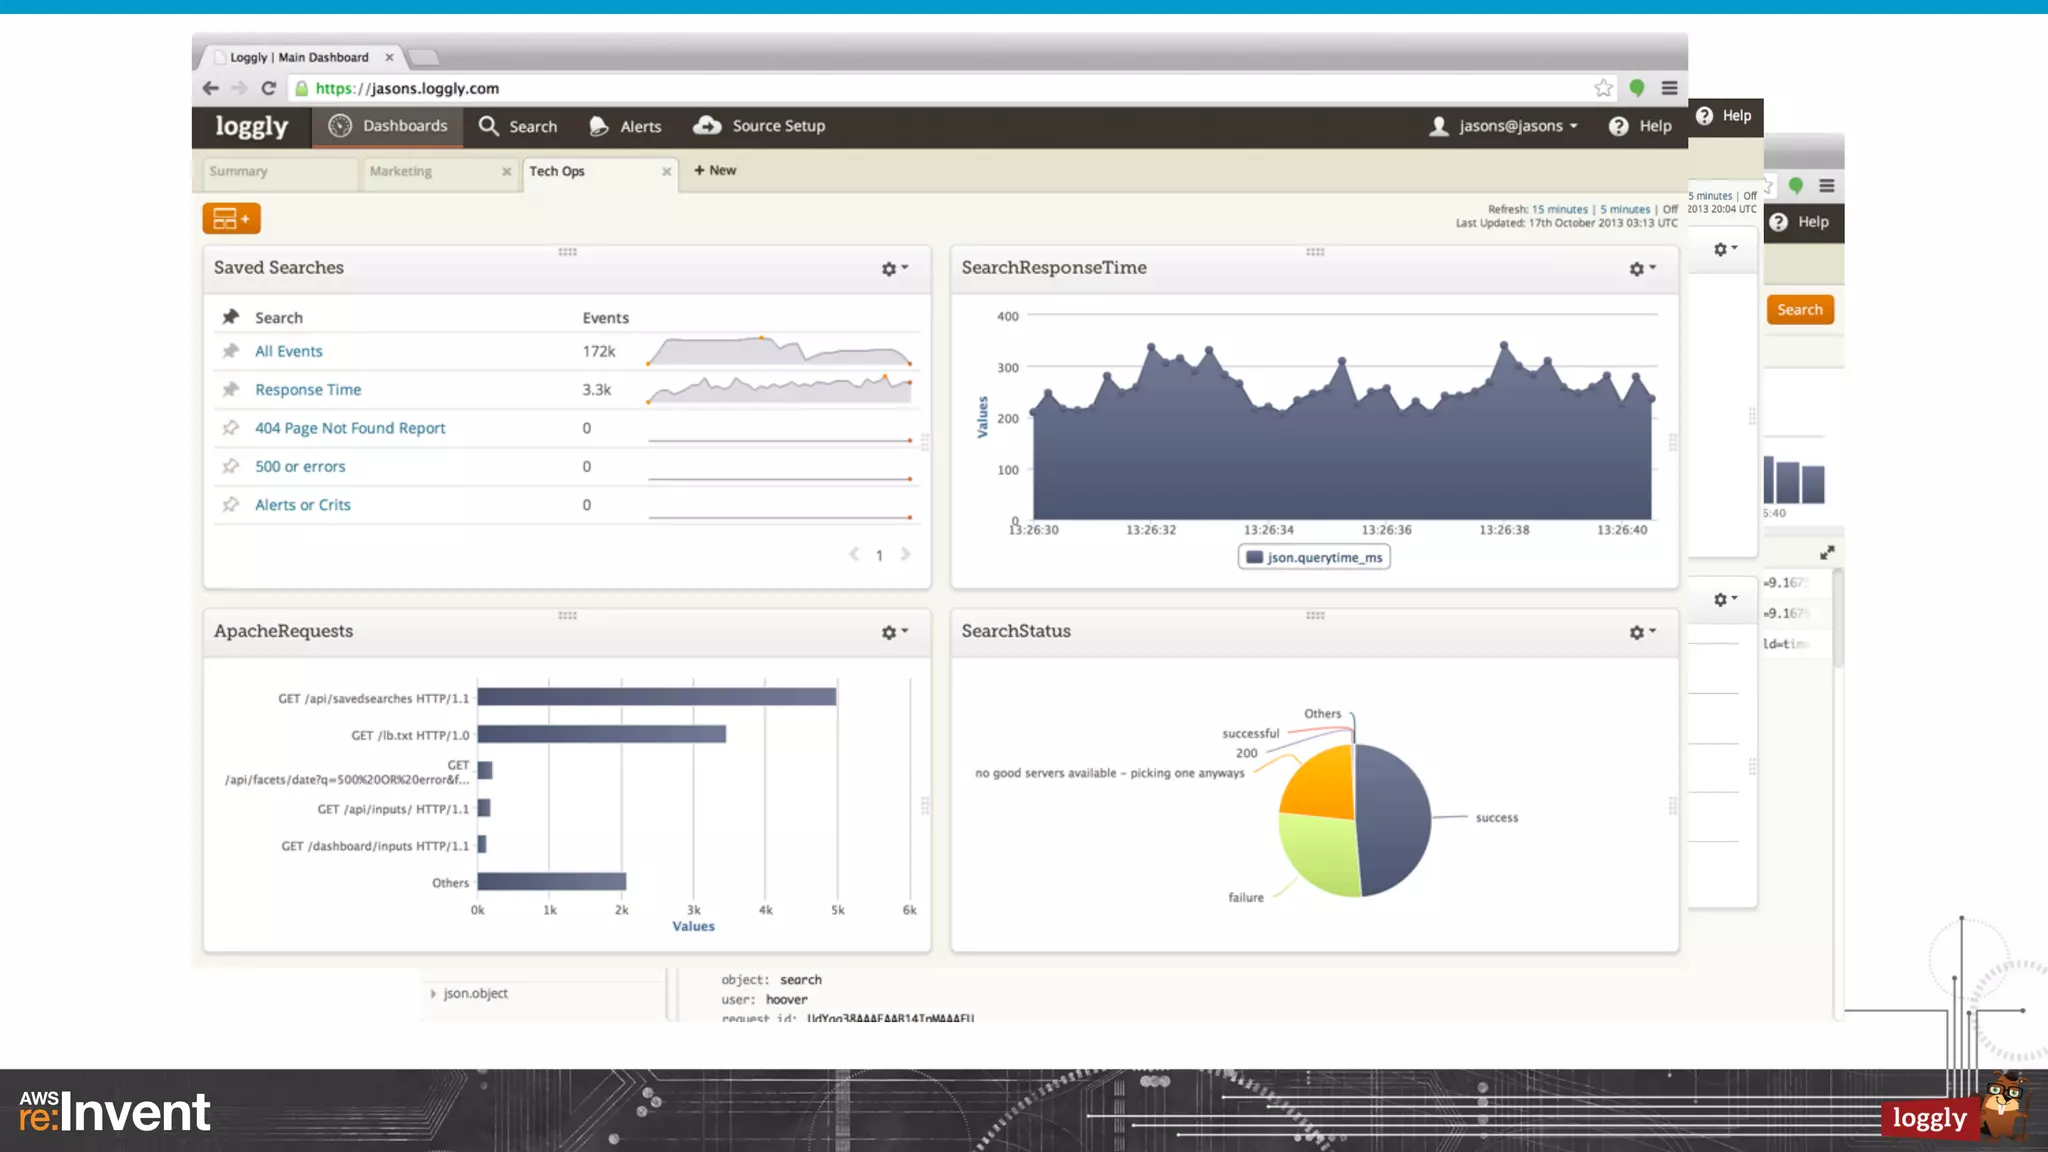Click the Help question mark icon
The height and width of the screenshot is (1152, 2048).
(x=1618, y=126)
